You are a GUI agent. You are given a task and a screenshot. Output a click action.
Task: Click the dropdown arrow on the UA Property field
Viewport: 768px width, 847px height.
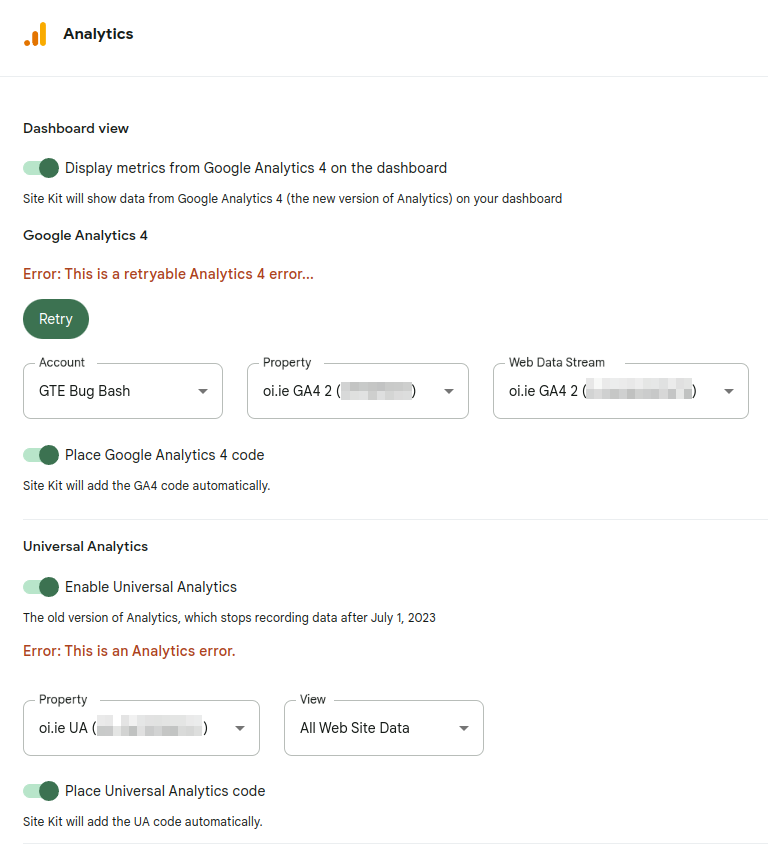240,728
